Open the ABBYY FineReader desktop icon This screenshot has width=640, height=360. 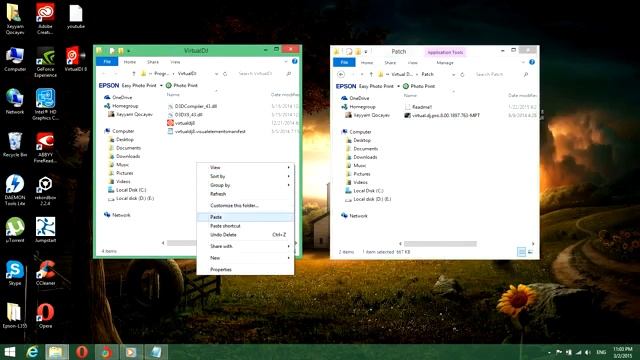click(45, 147)
